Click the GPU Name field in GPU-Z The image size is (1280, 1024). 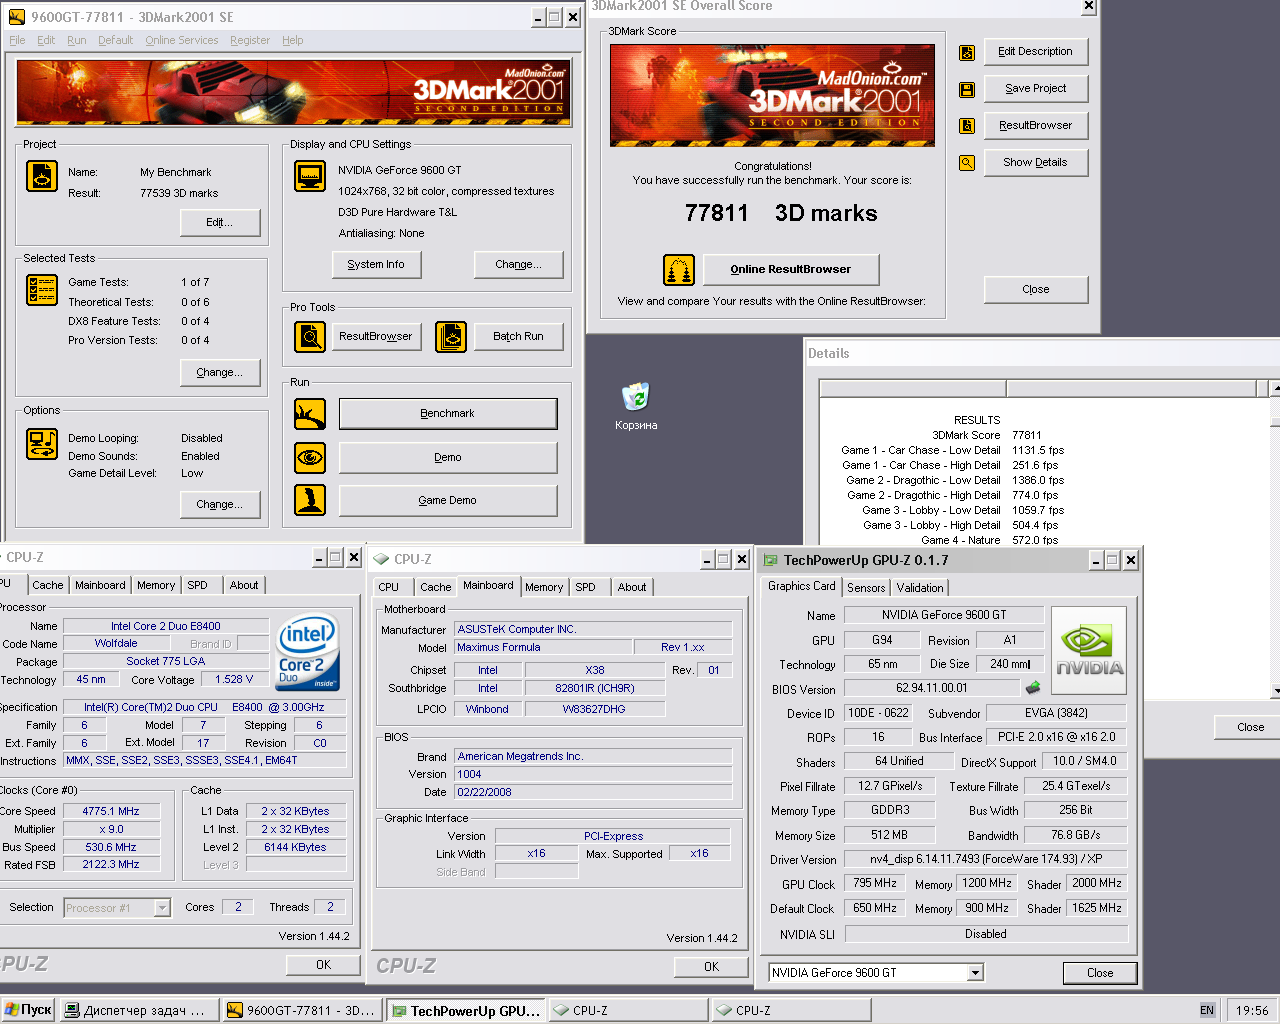944,615
